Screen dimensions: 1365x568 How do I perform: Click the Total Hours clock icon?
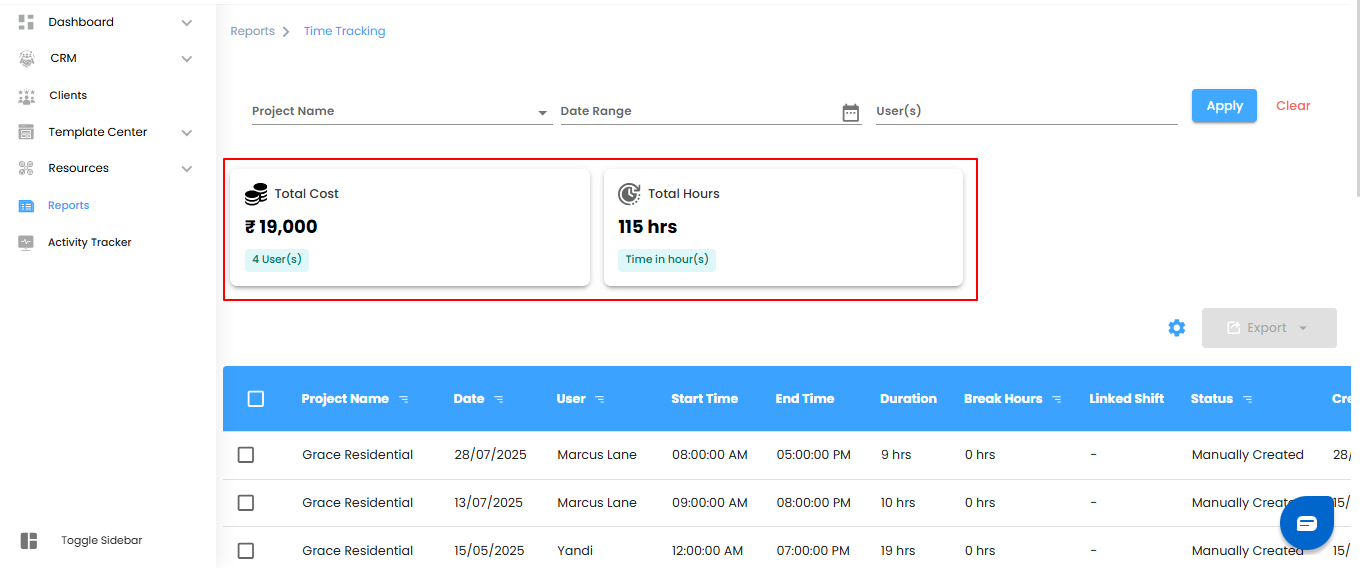click(x=629, y=194)
